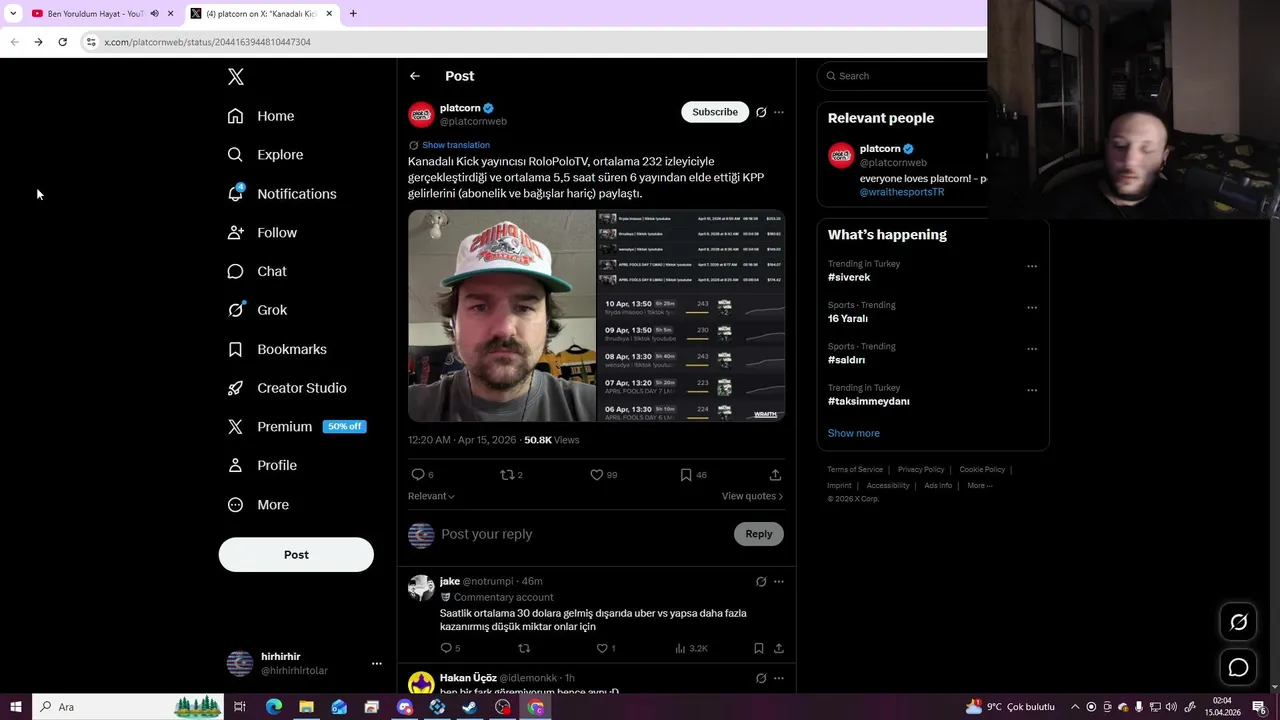Click Grok icon on jake's reply
Image resolution: width=1280 pixels, height=720 pixels.
[761, 582]
